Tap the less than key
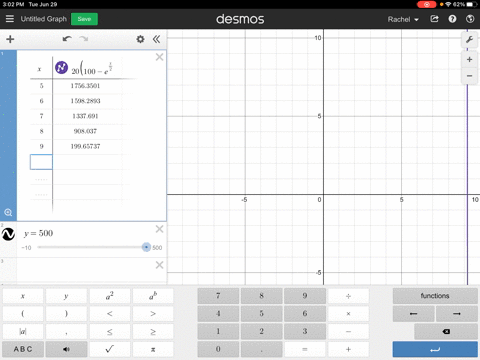The height and width of the screenshot is (360, 480). 110,314
